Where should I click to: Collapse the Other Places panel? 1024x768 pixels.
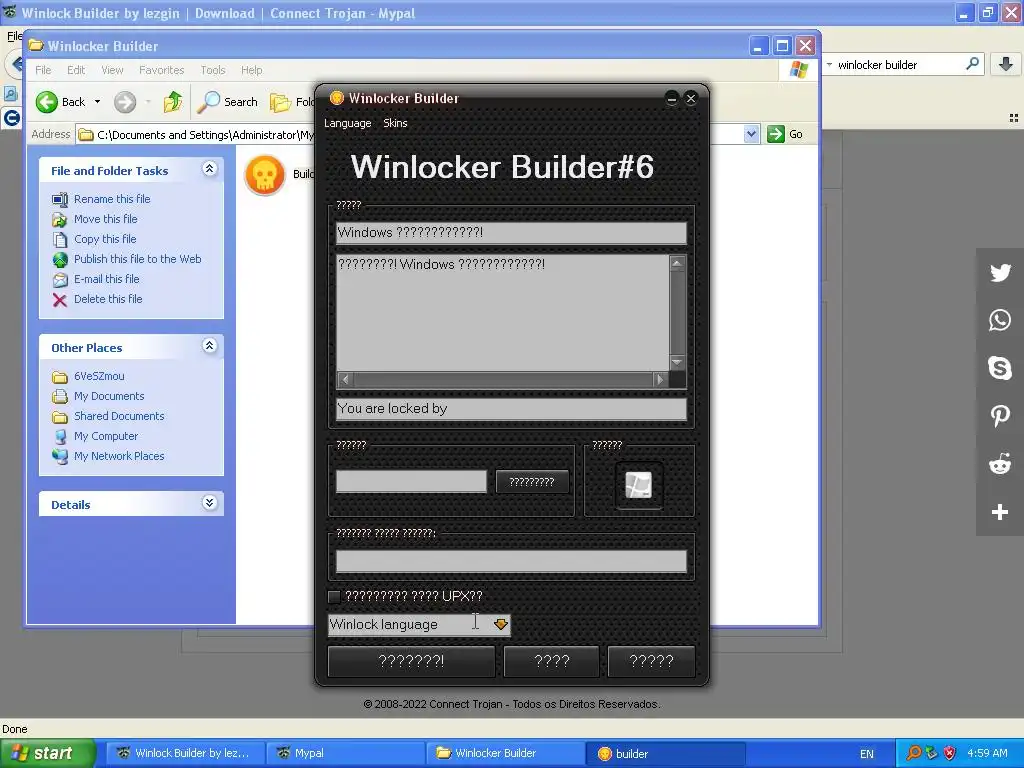210,346
